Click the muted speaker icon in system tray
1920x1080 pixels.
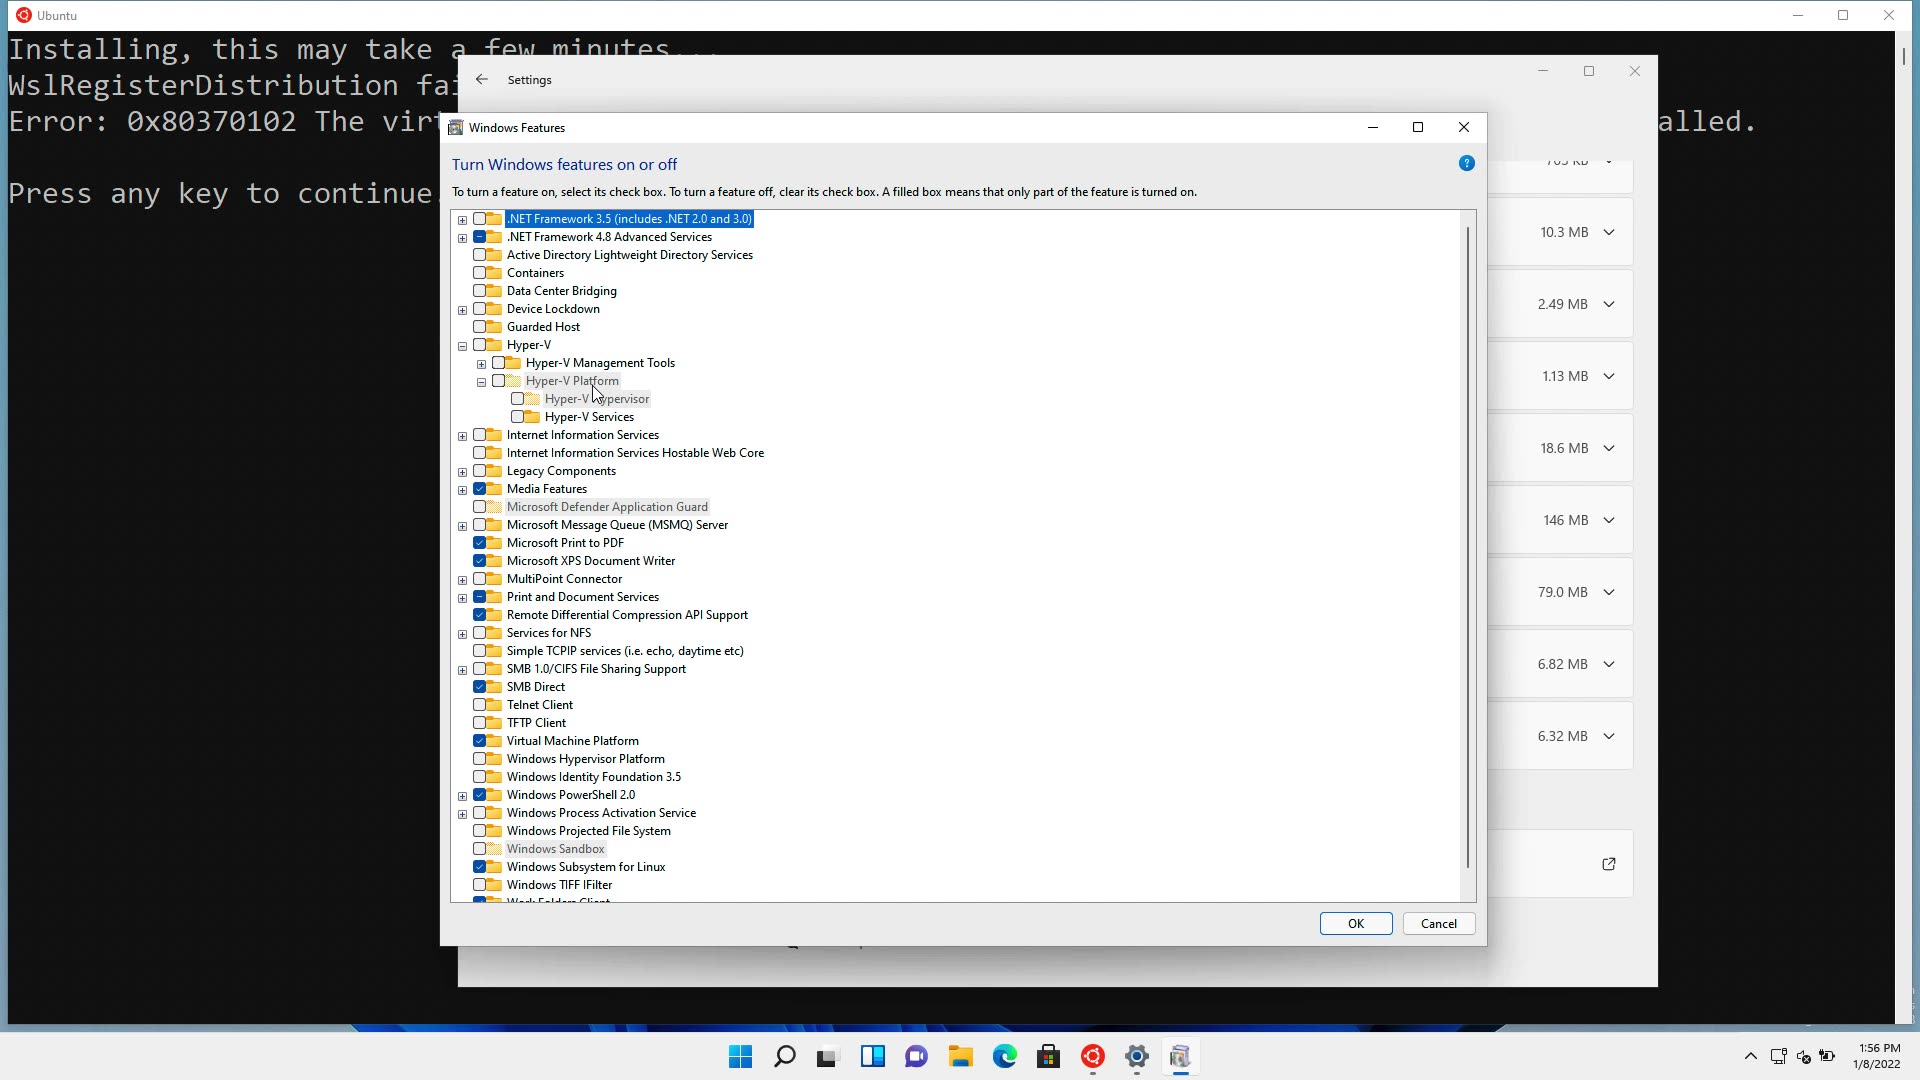(x=1803, y=1056)
